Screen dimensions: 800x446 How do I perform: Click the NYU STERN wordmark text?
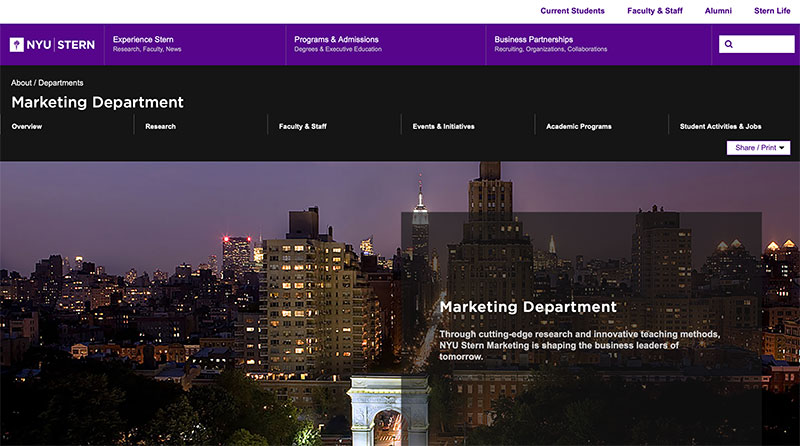61,45
